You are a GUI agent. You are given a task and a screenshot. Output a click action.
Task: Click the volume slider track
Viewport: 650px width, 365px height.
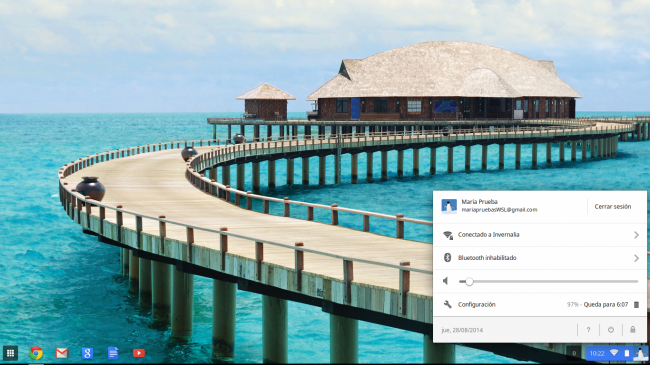click(548, 281)
